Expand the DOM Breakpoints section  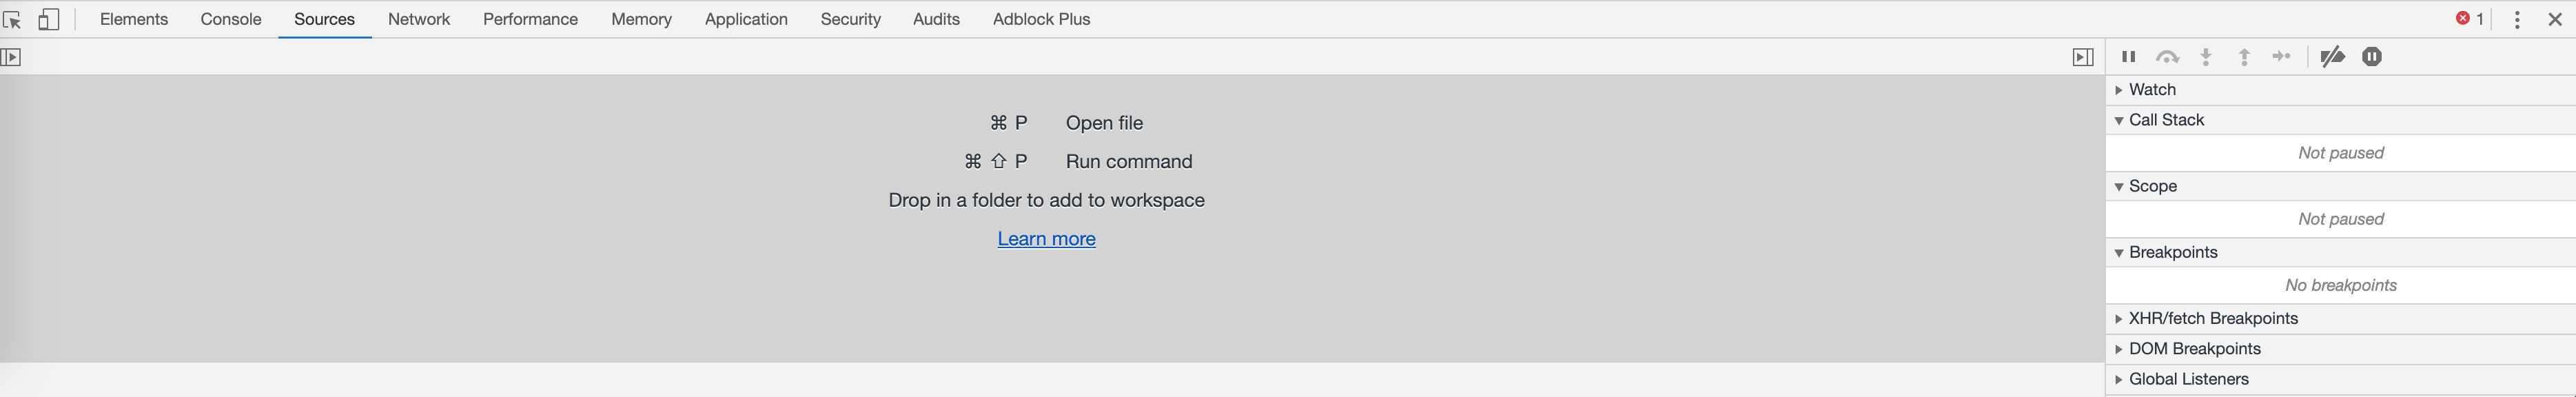tap(2194, 349)
